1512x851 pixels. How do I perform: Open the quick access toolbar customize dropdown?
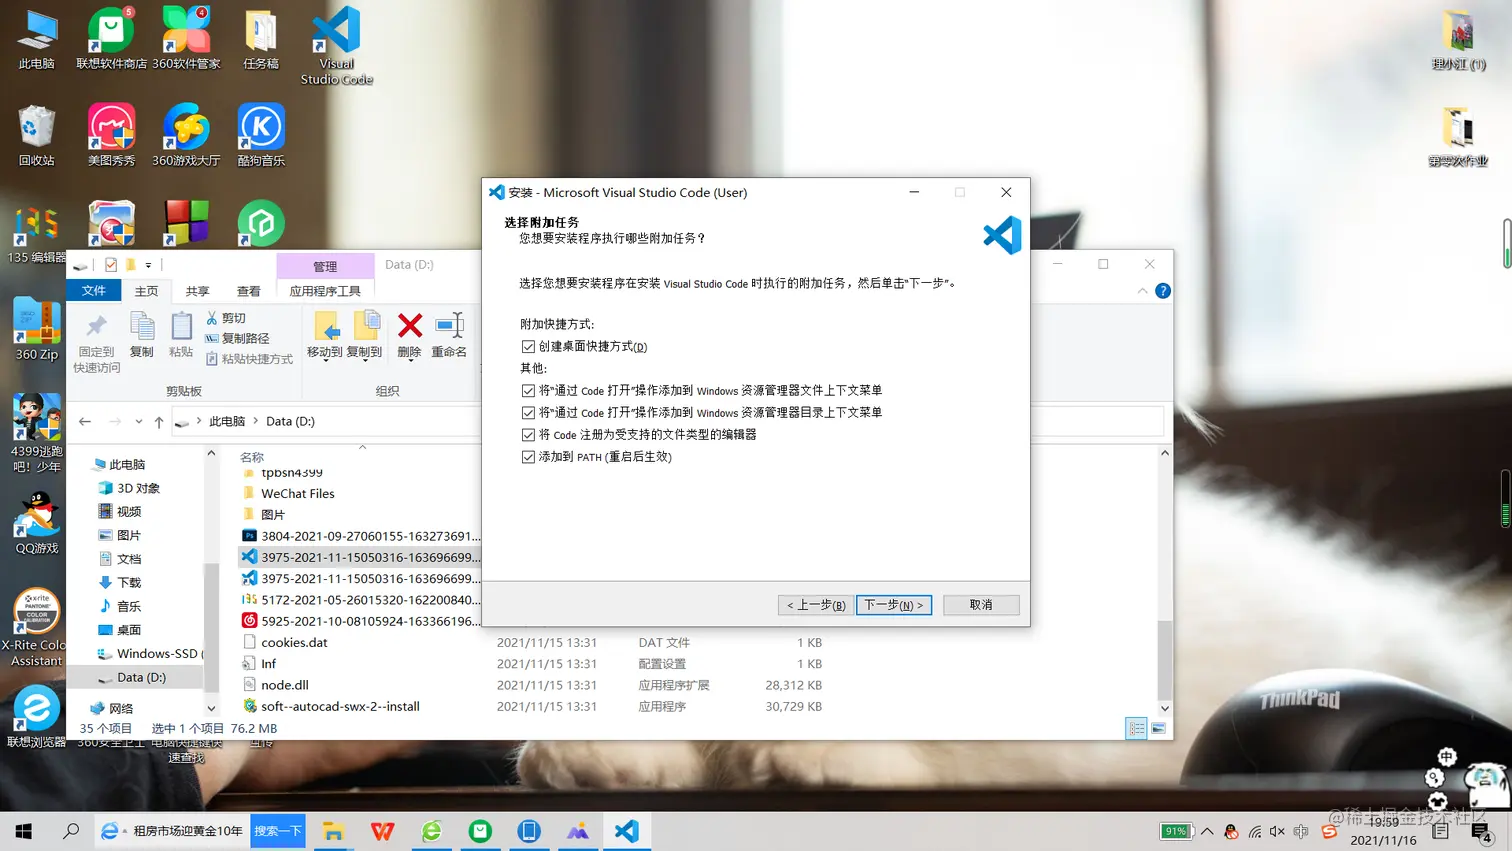(148, 265)
